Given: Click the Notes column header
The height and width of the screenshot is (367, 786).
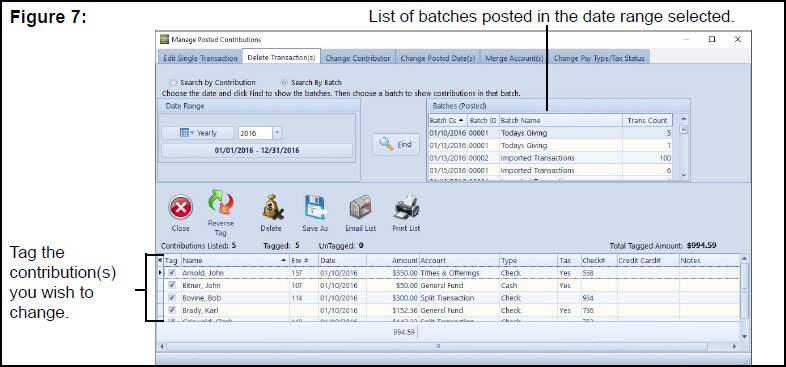Looking at the screenshot, I should pyautogui.click(x=709, y=260).
